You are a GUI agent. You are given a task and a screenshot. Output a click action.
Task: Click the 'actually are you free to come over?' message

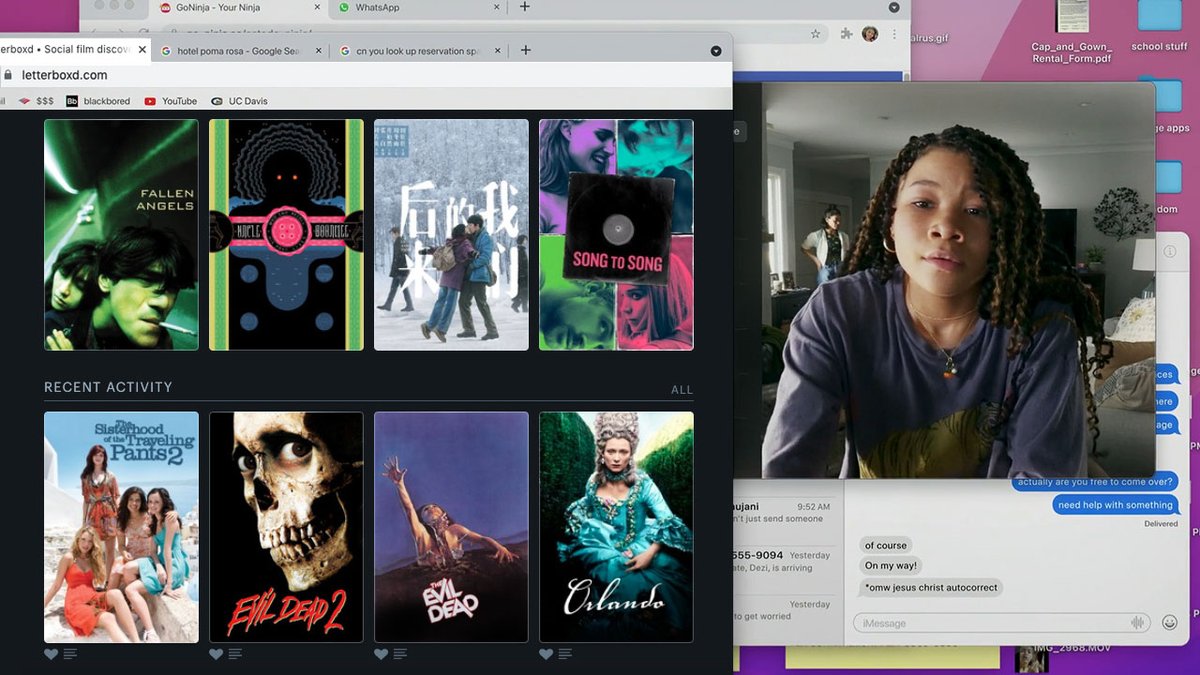(x=1095, y=483)
